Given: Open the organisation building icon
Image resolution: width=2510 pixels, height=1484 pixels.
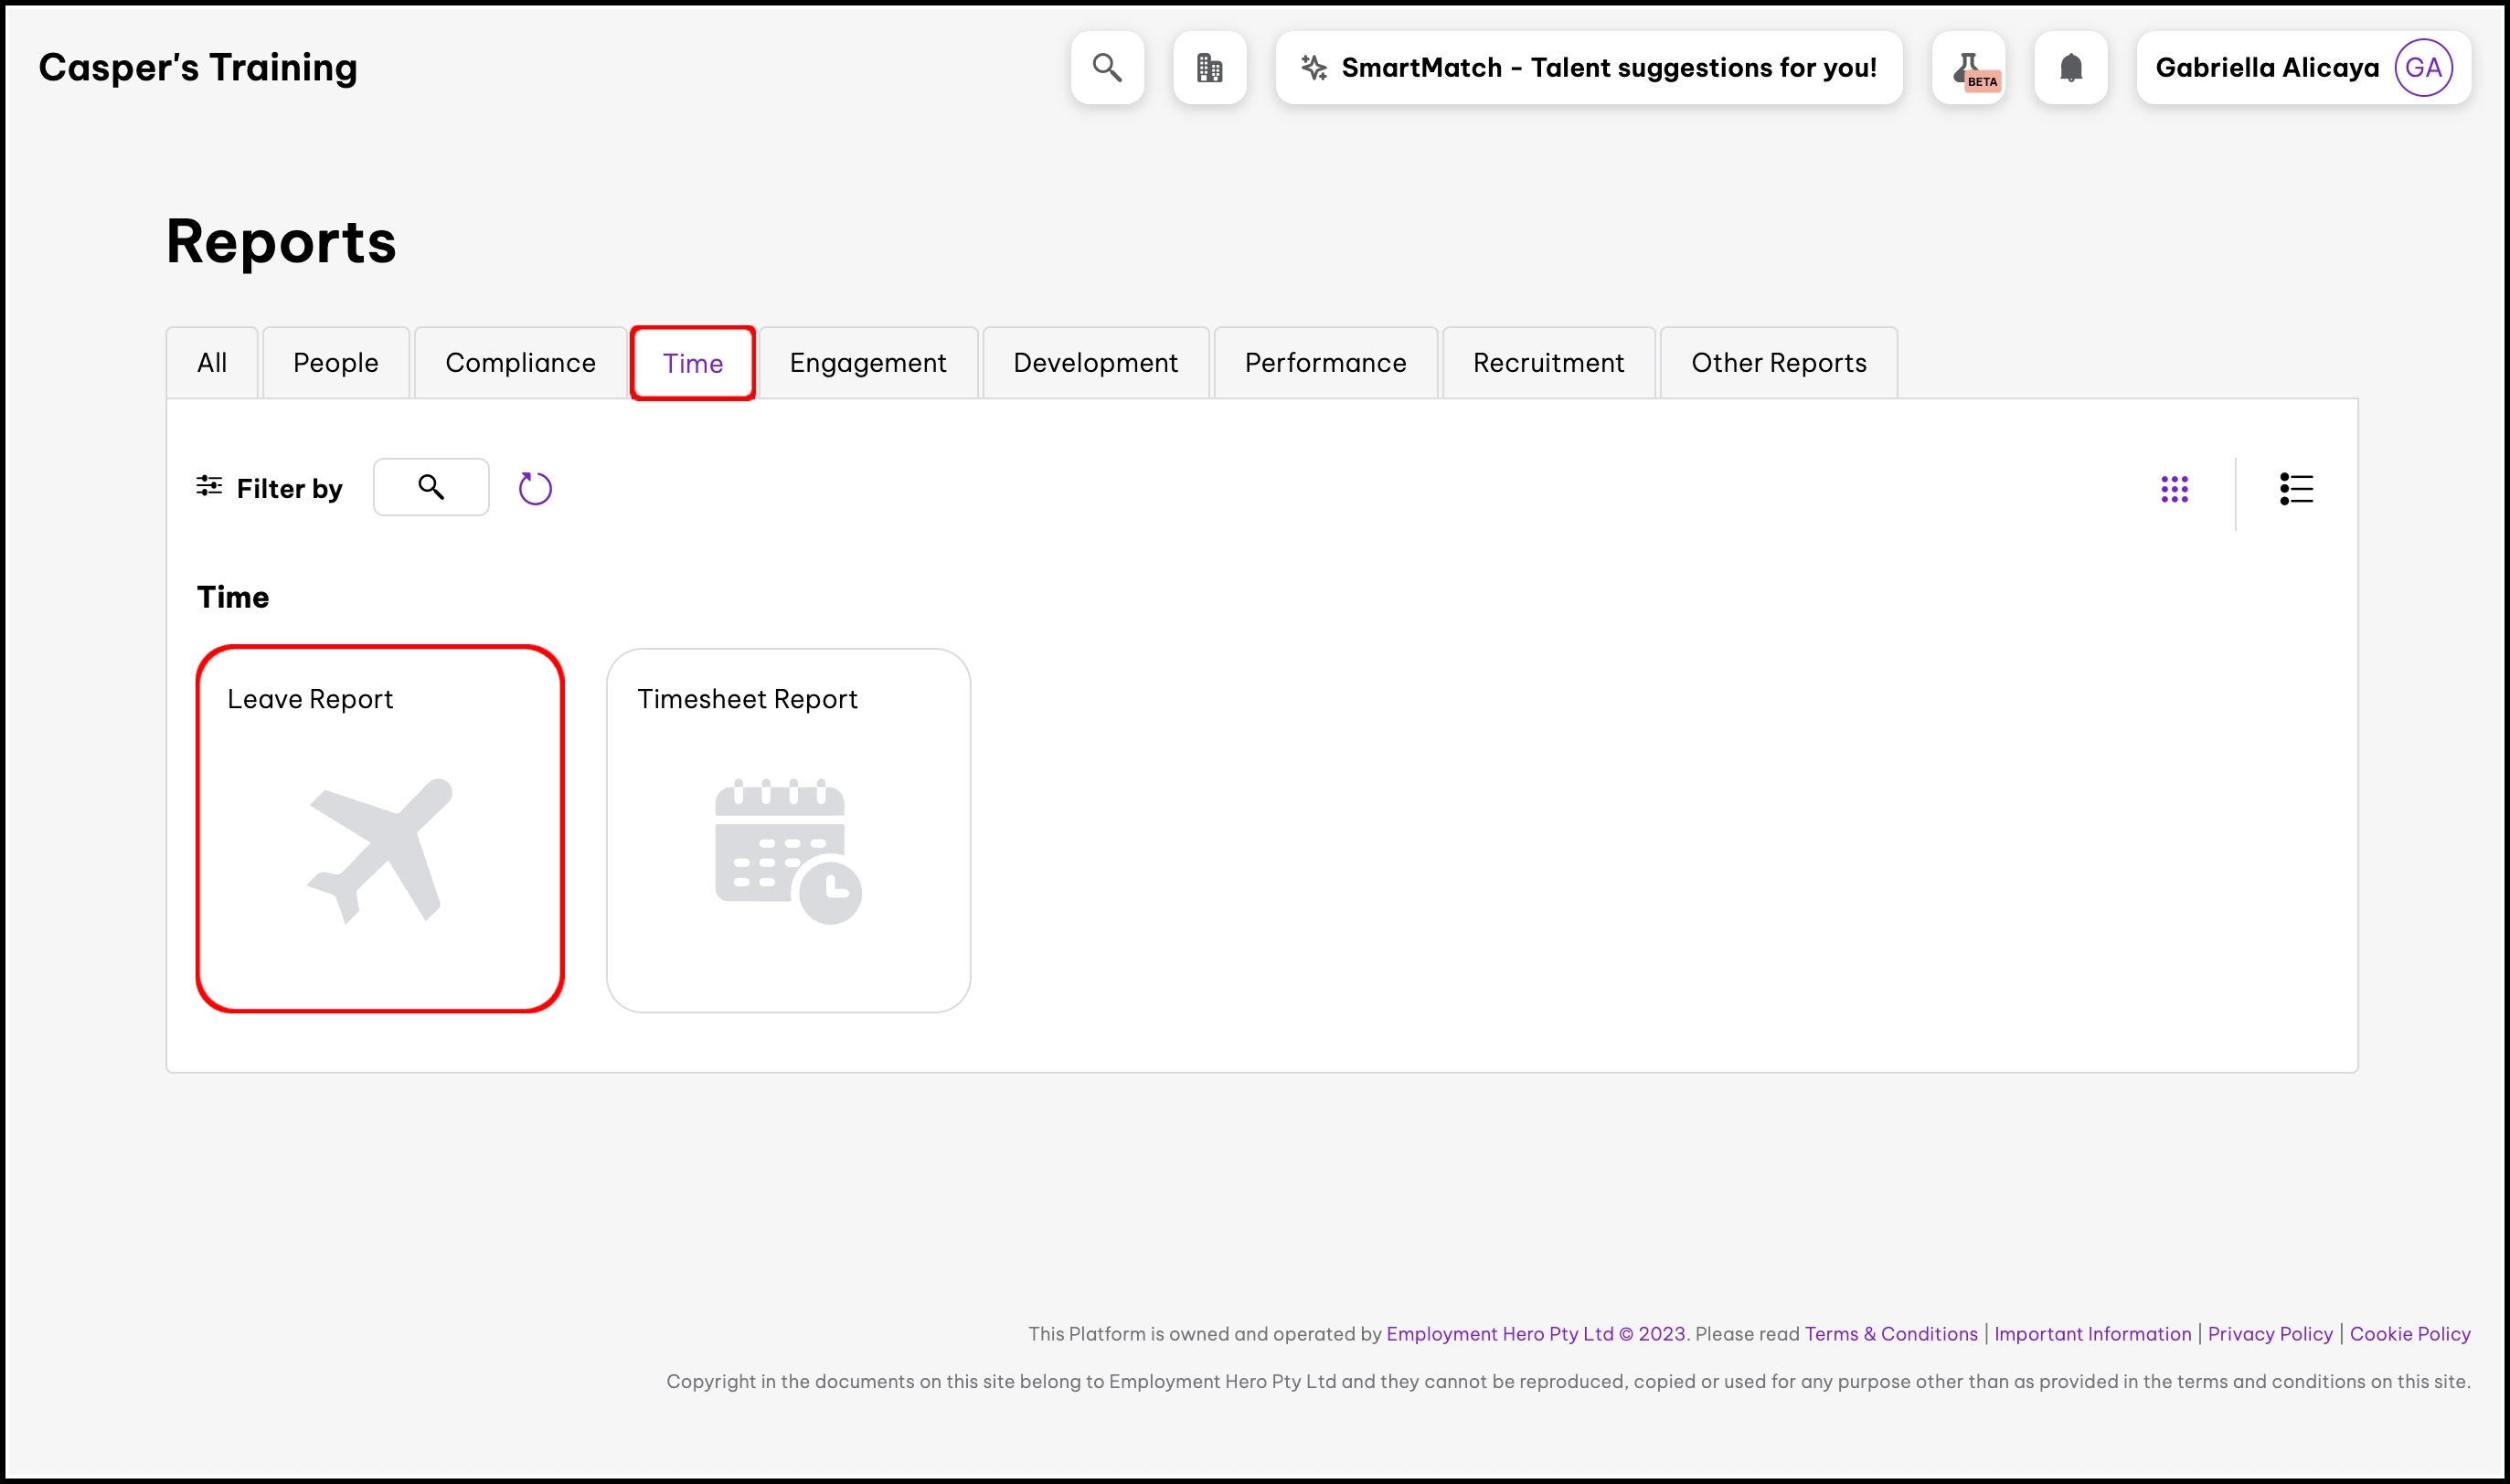Looking at the screenshot, I should (x=1209, y=67).
